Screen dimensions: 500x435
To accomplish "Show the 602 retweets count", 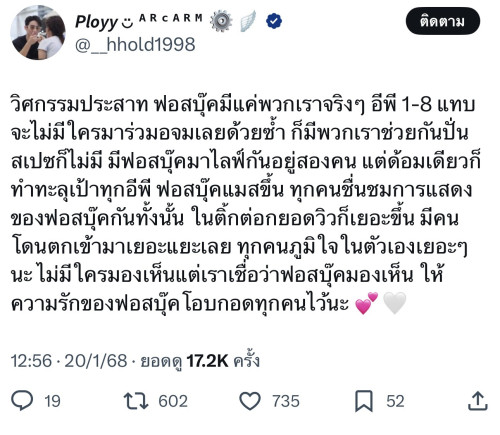I will tap(173, 401).
